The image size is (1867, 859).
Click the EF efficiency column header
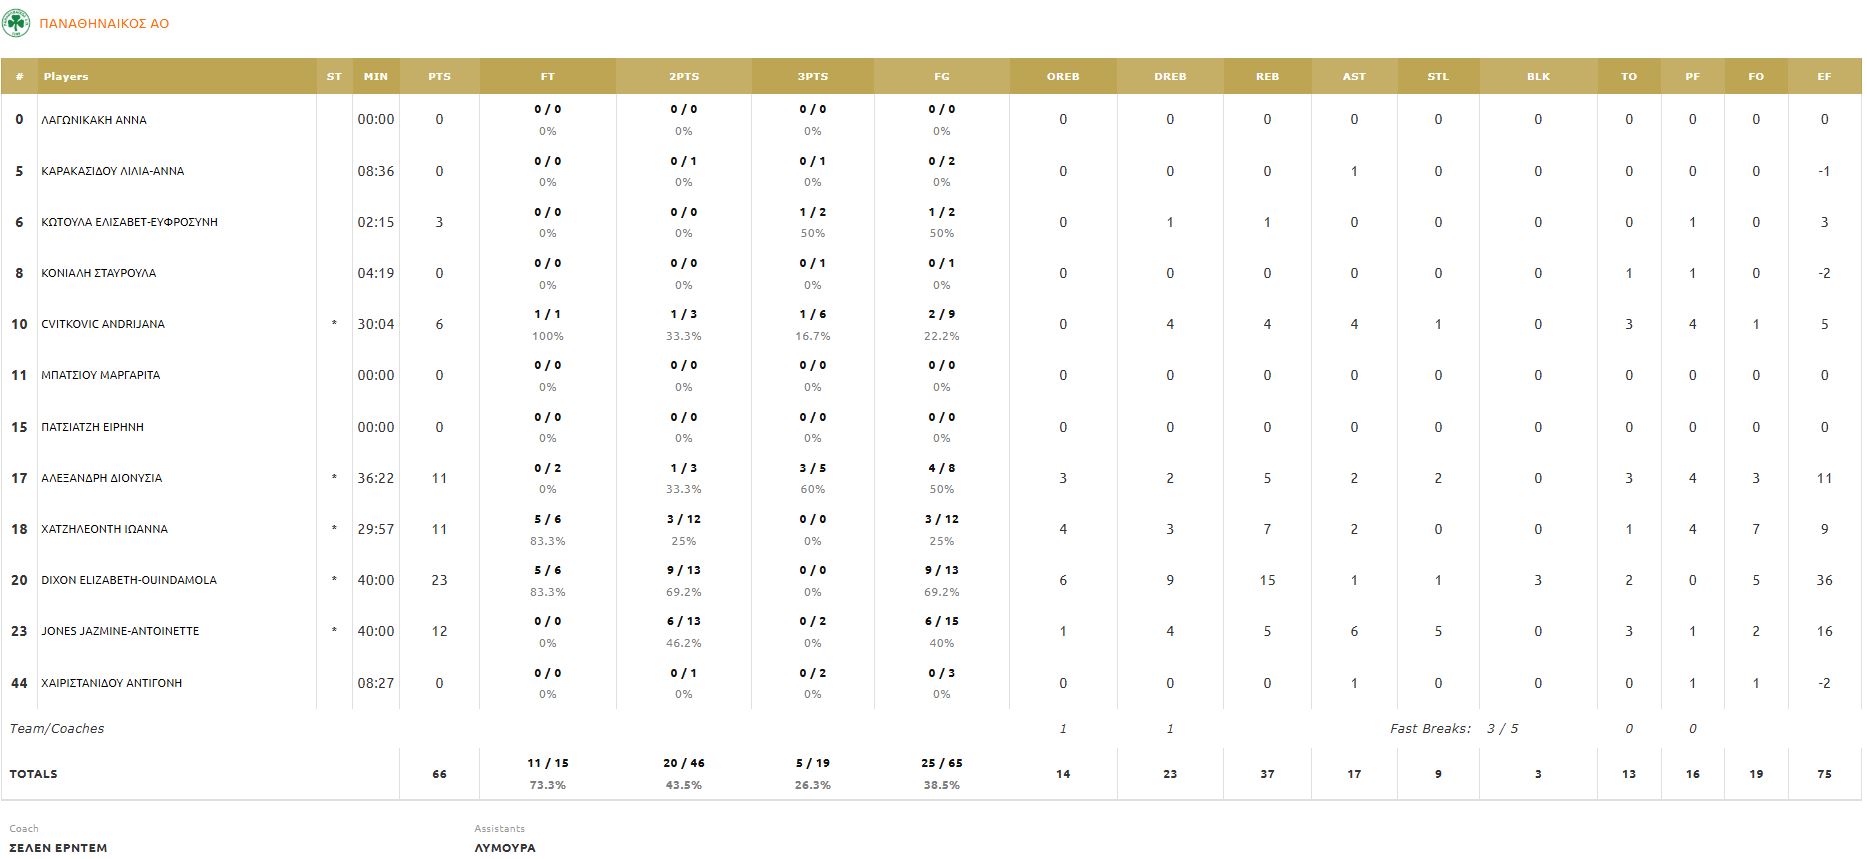tap(1824, 77)
